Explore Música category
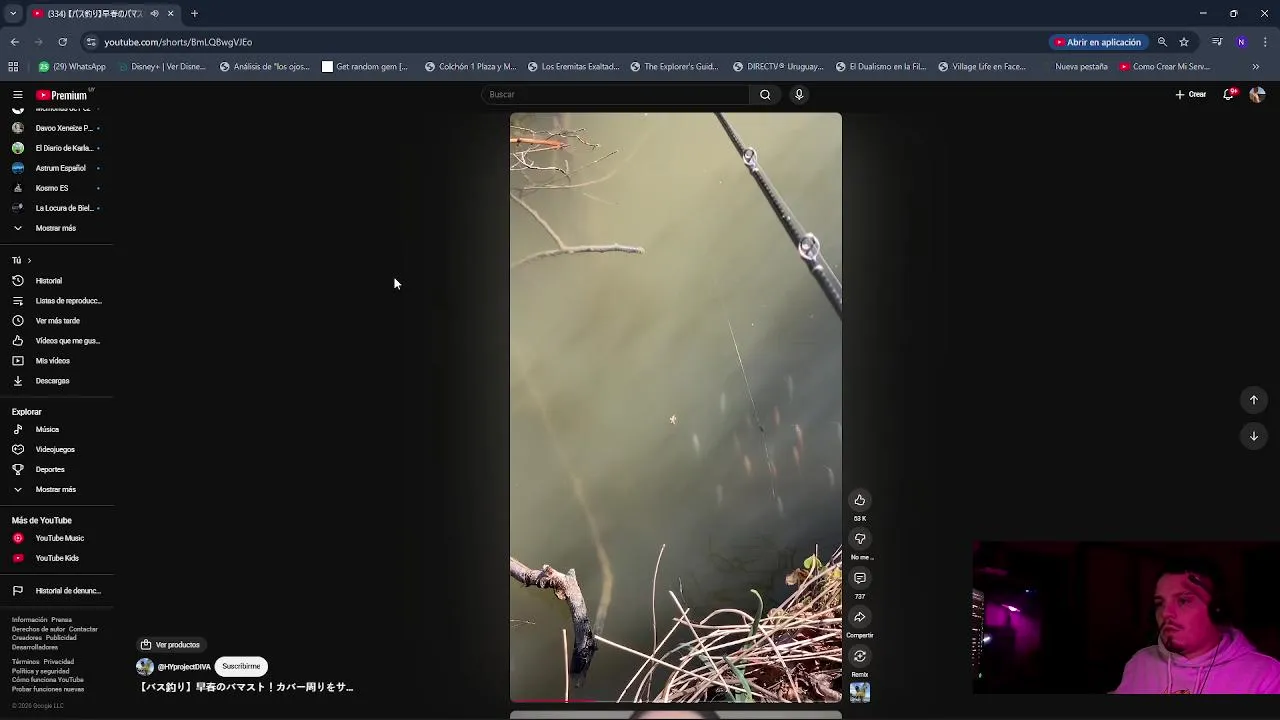The height and width of the screenshot is (720, 1280). [x=47, y=430]
